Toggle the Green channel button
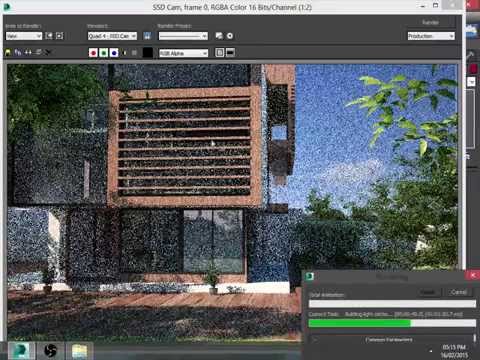 coord(104,53)
